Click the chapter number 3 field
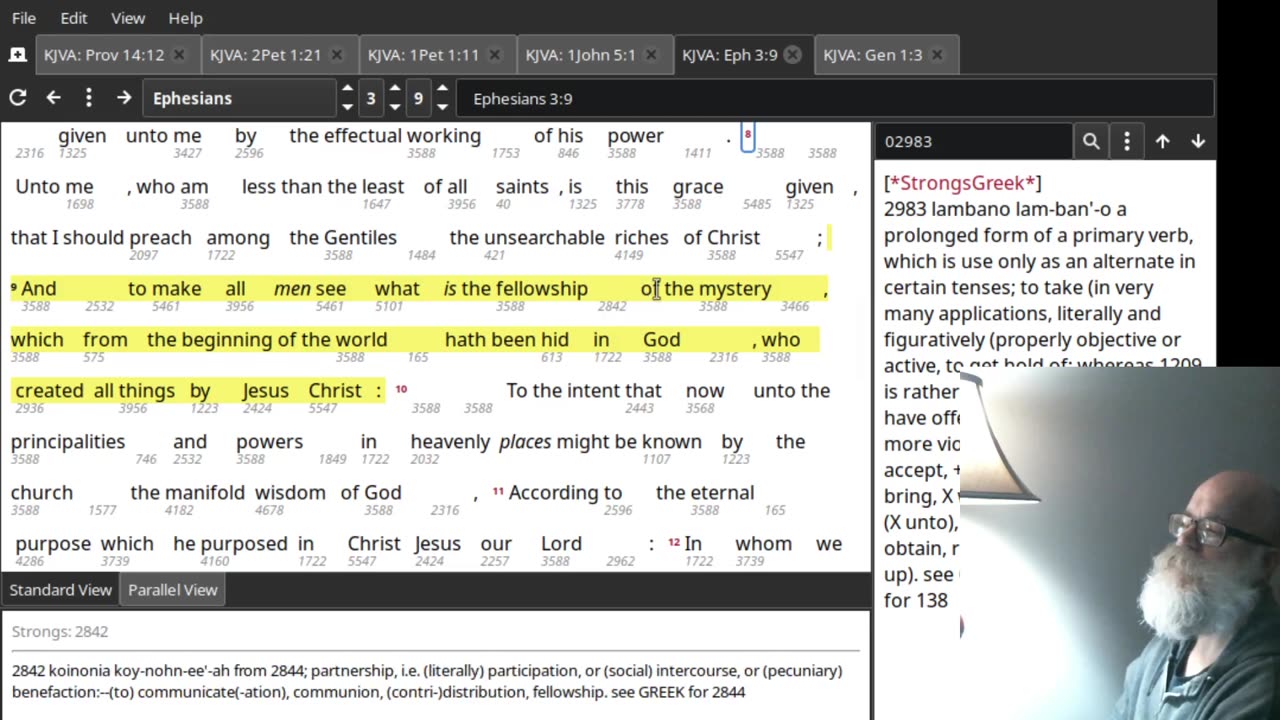The image size is (1280, 720). click(371, 98)
